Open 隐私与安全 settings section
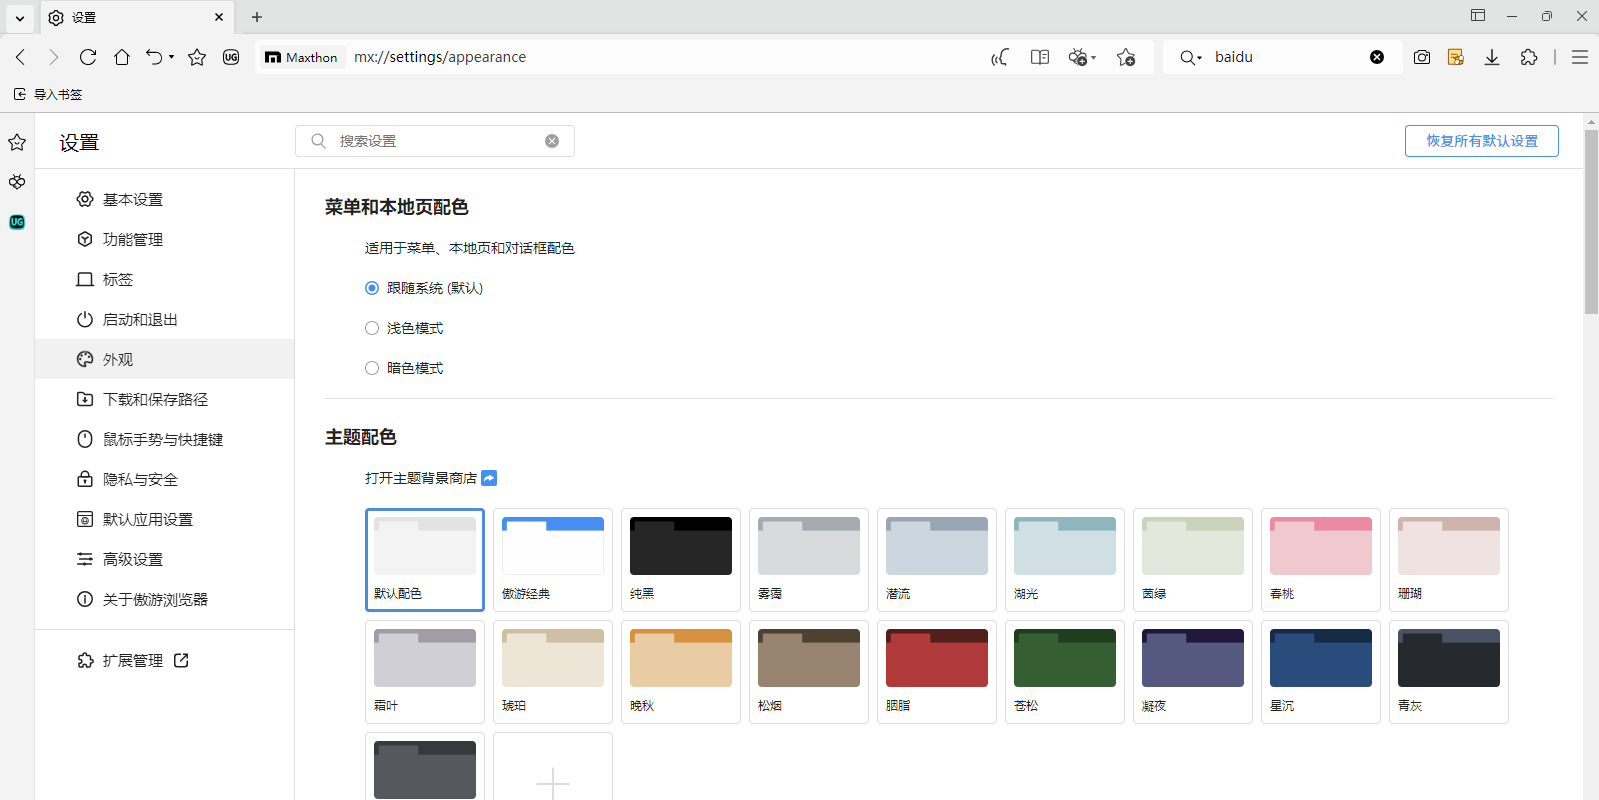The height and width of the screenshot is (800, 1599). click(x=140, y=479)
